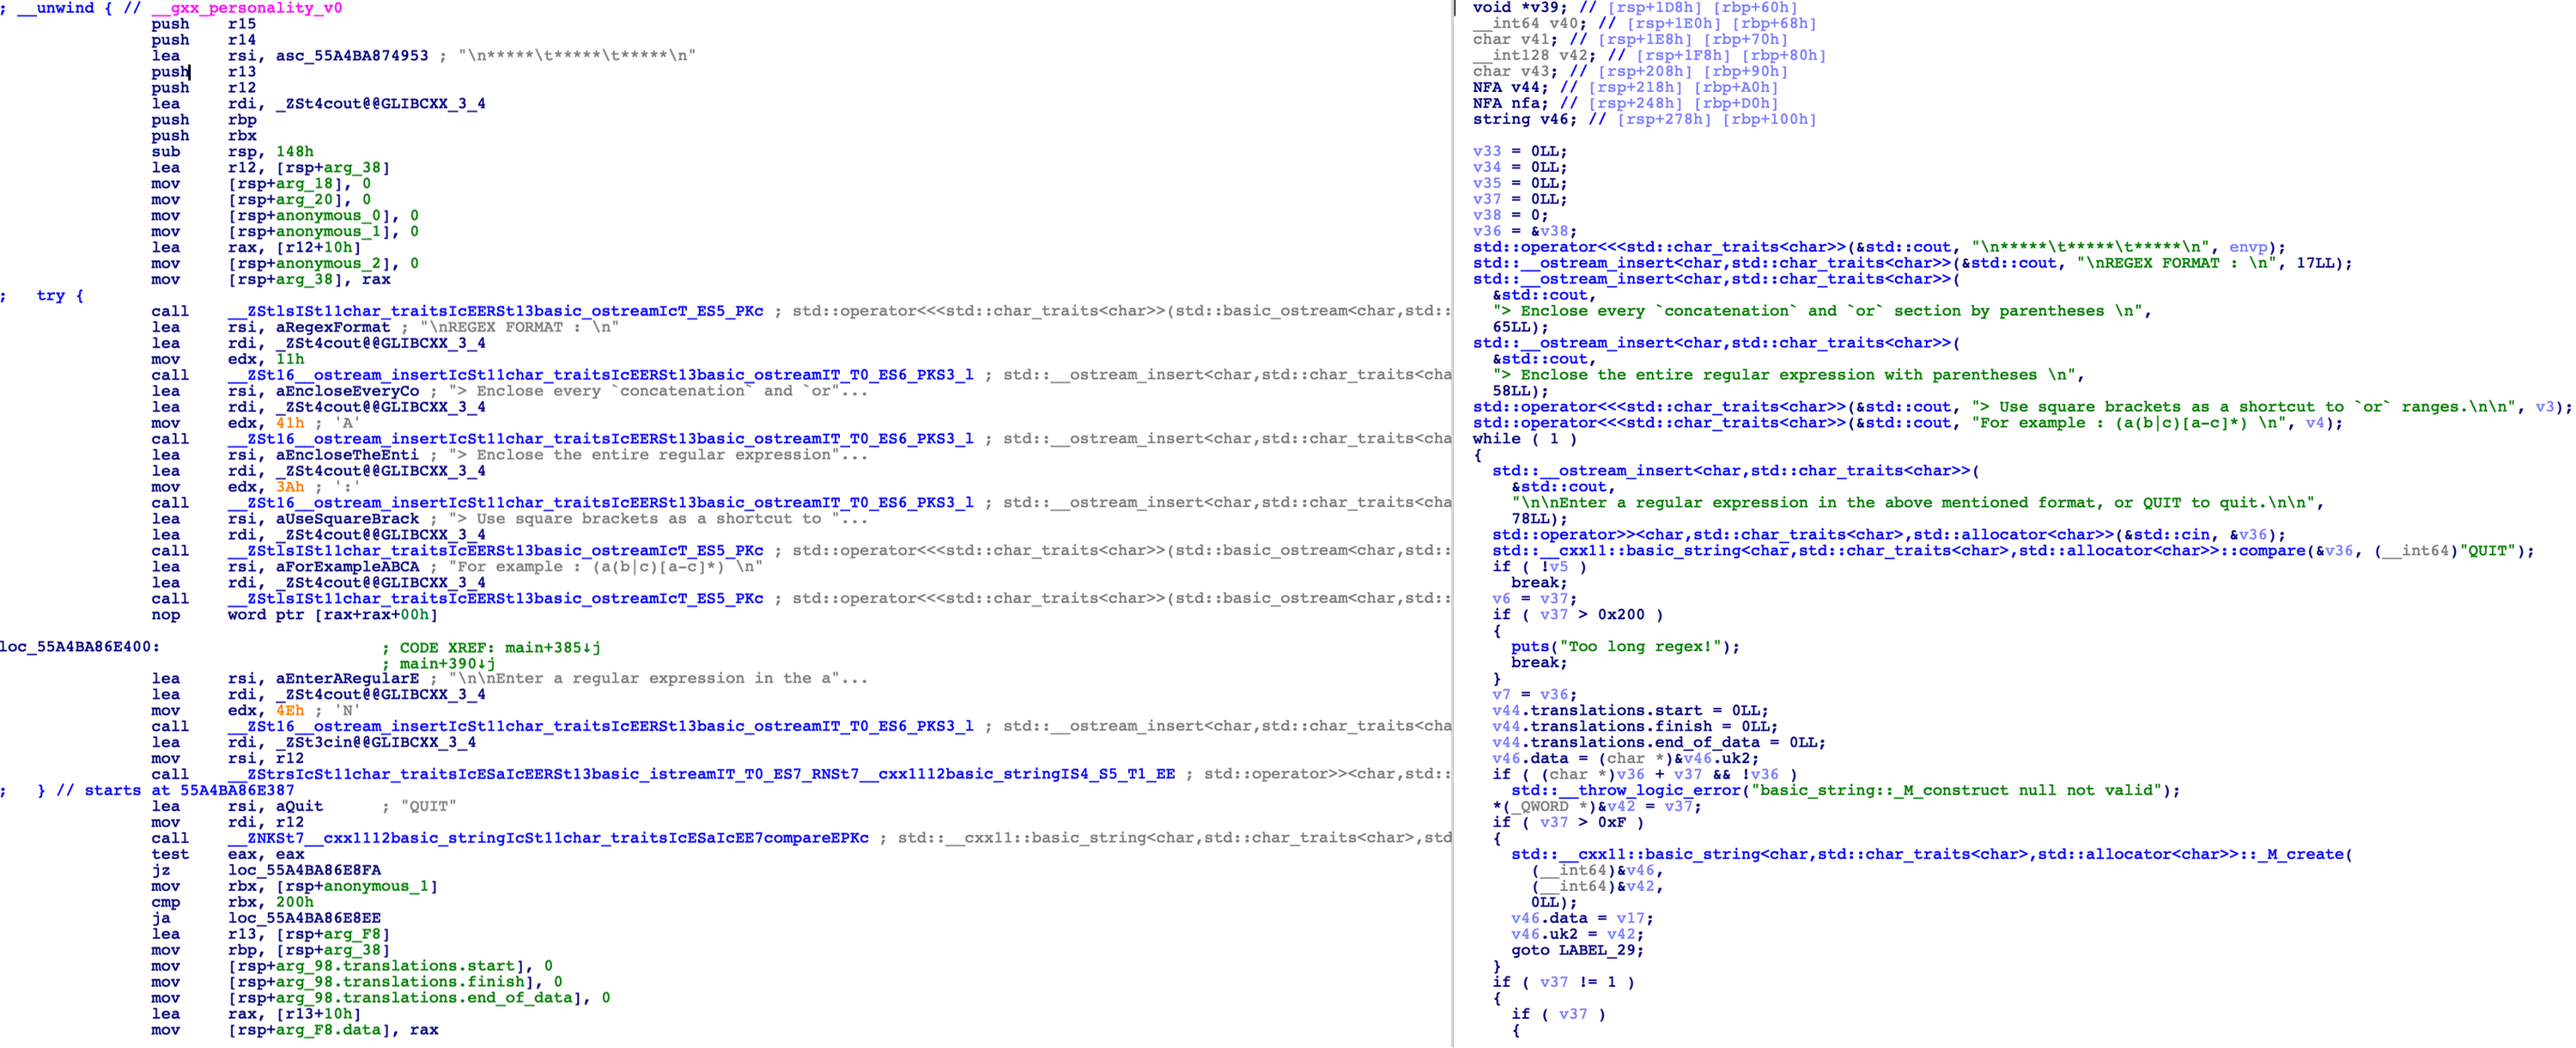Toggle the try block visibility
This screenshot has width=2576, height=1048.
coord(47,297)
